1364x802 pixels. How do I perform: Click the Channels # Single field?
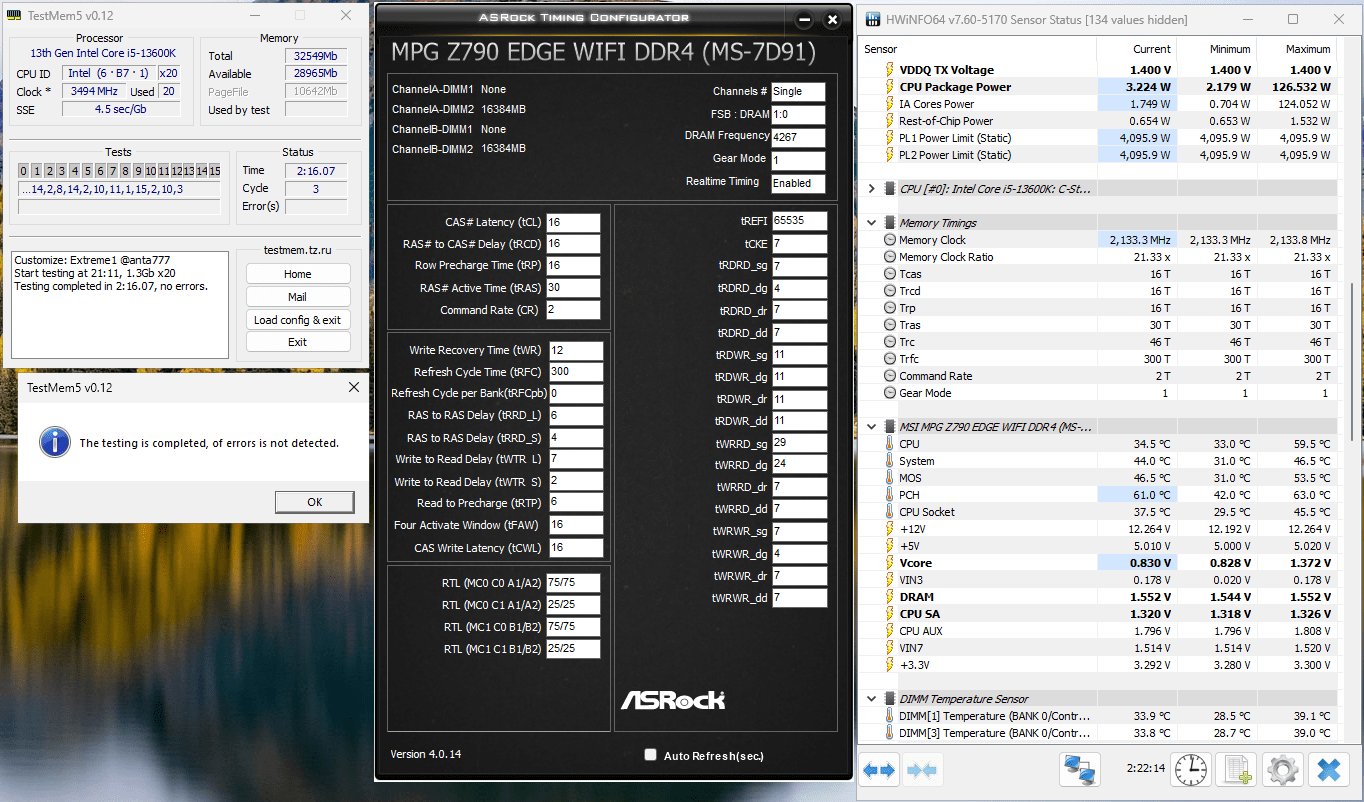click(x=798, y=91)
